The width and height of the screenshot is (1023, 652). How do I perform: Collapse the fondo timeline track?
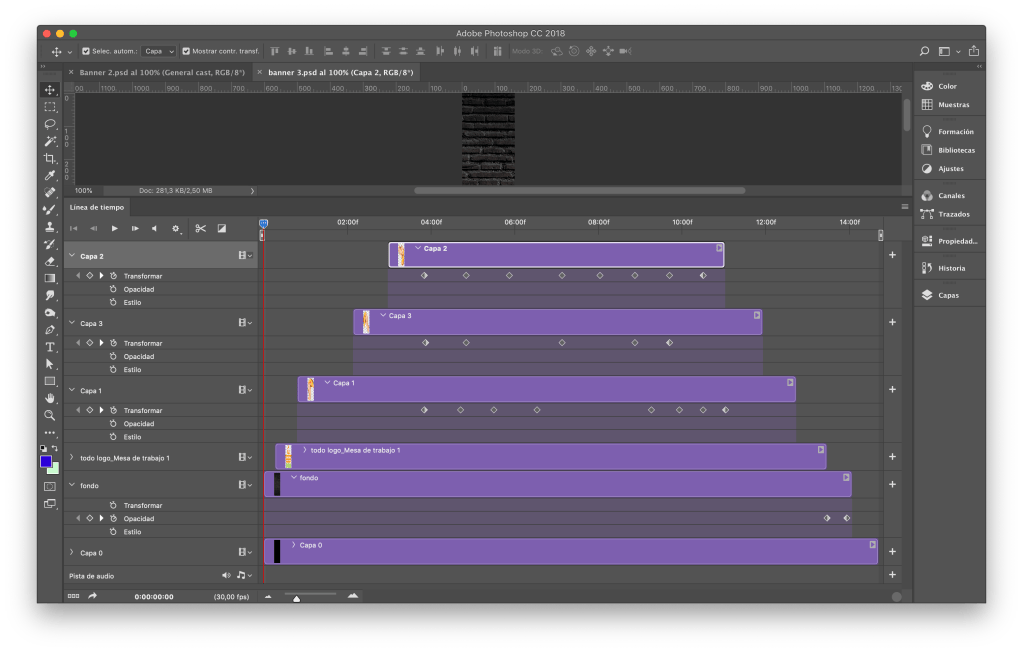[72, 485]
